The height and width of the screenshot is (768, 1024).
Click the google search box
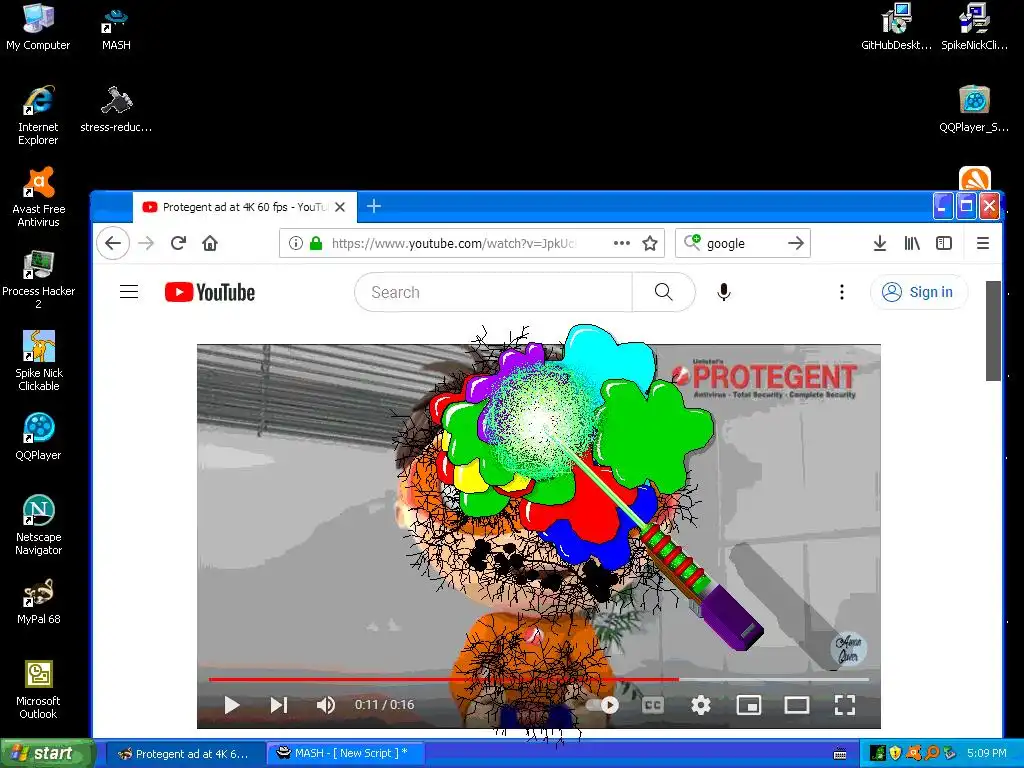click(x=743, y=244)
